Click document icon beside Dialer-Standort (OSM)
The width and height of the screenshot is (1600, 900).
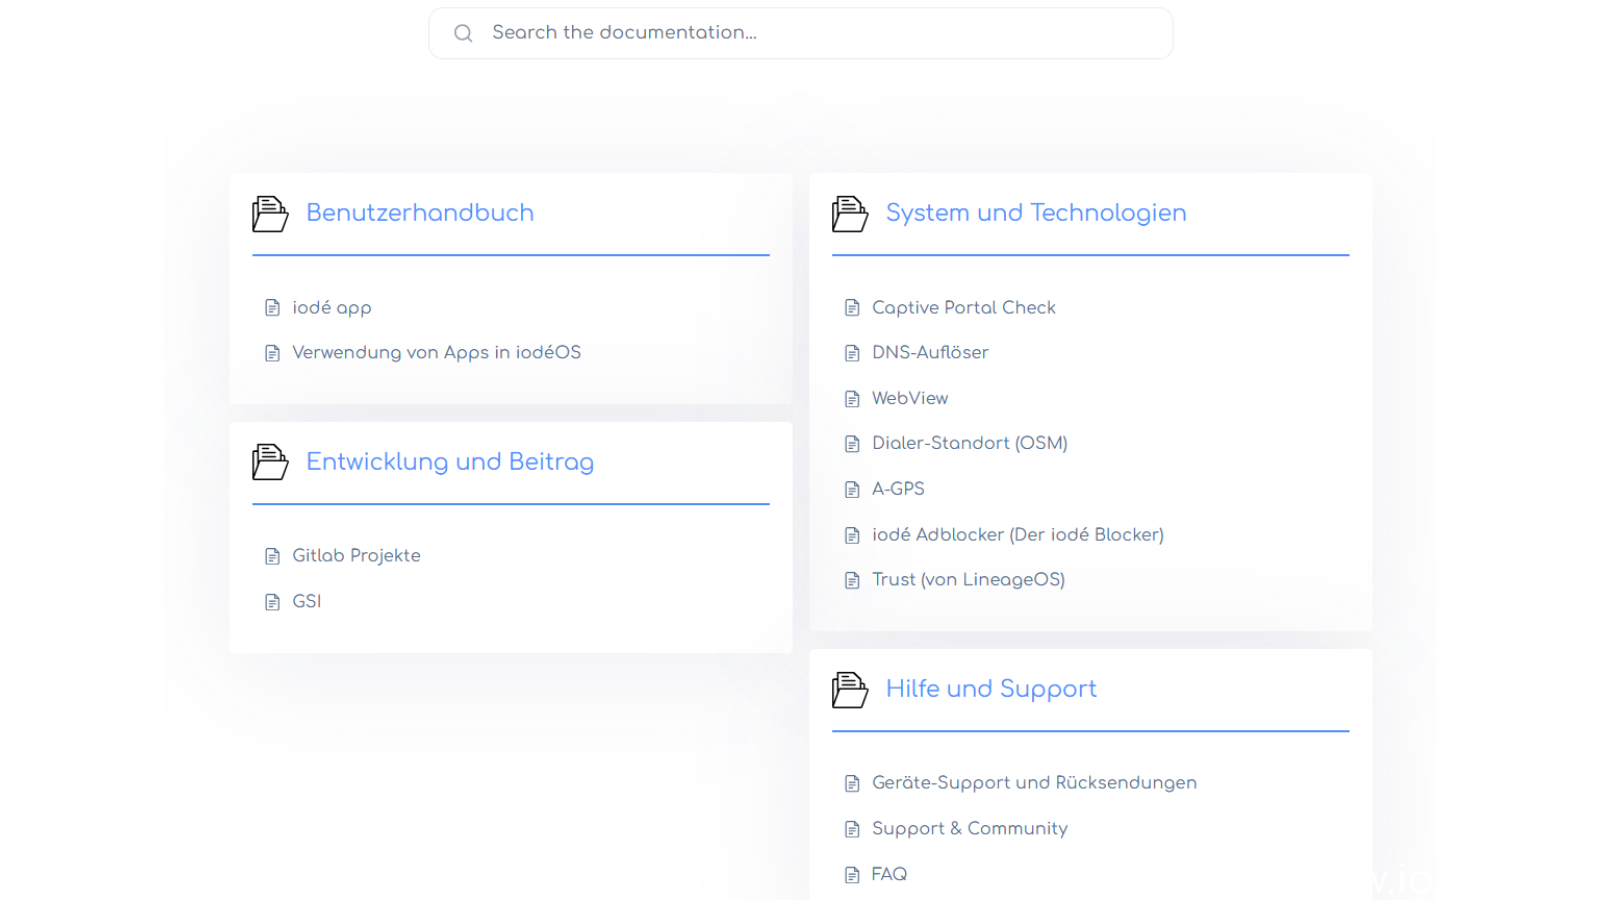852,444
